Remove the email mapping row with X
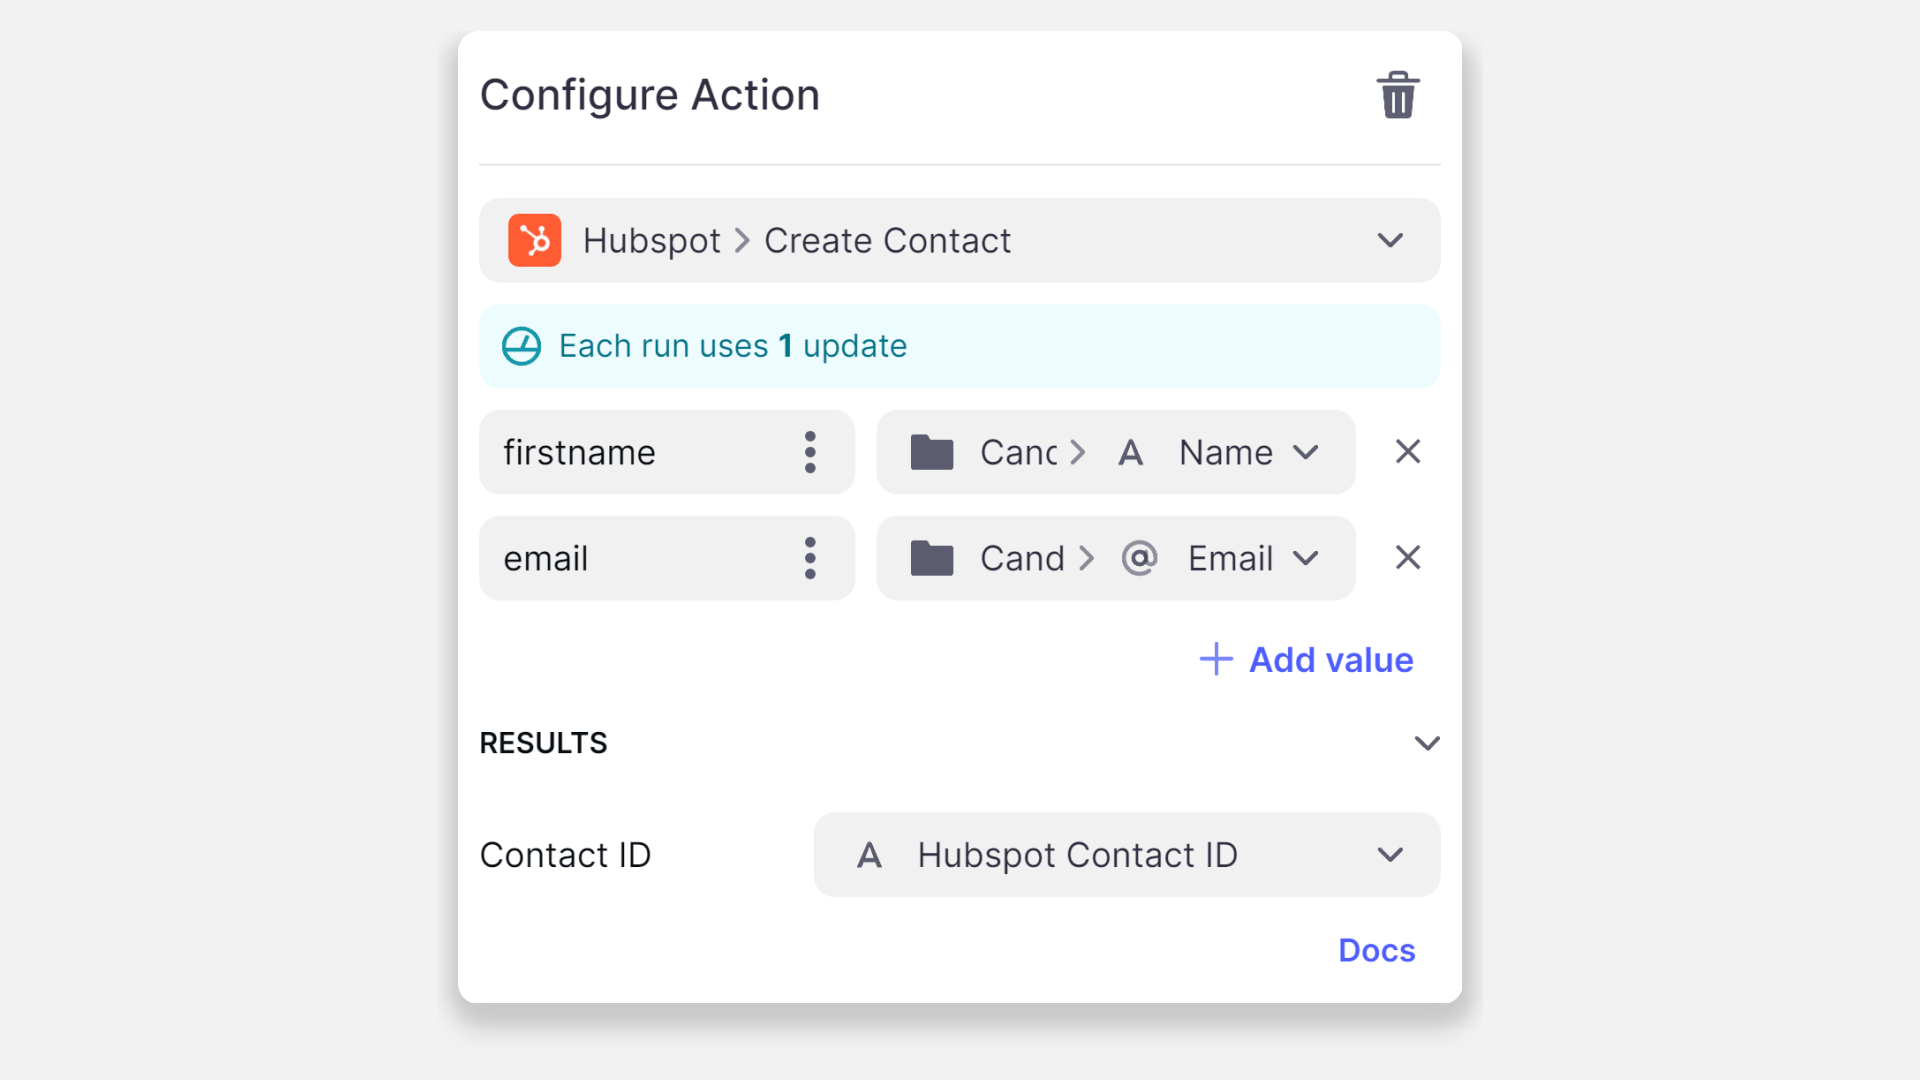The image size is (1920, 1080). [1408, 558]
